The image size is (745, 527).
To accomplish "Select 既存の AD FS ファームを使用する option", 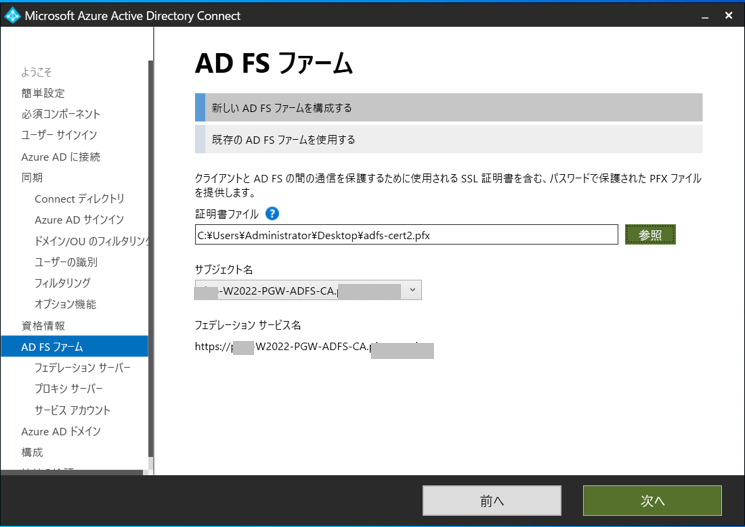I will [x=449, y=139].
